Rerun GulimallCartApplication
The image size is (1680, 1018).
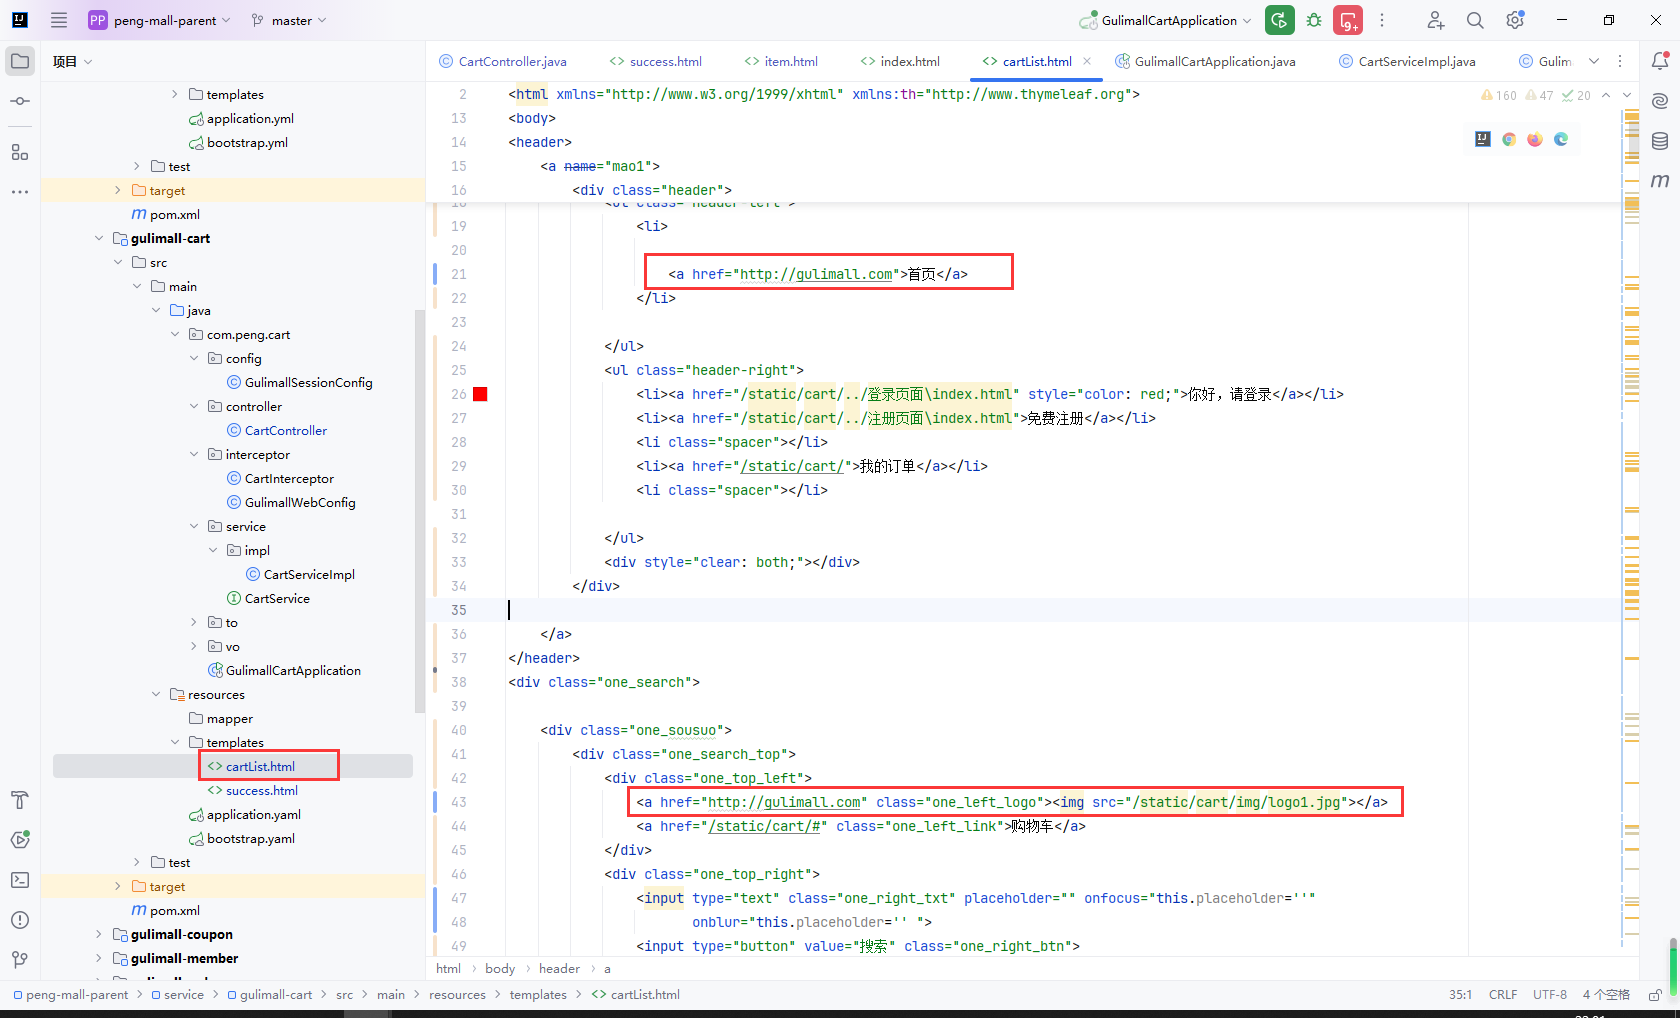coord(1280,20)
